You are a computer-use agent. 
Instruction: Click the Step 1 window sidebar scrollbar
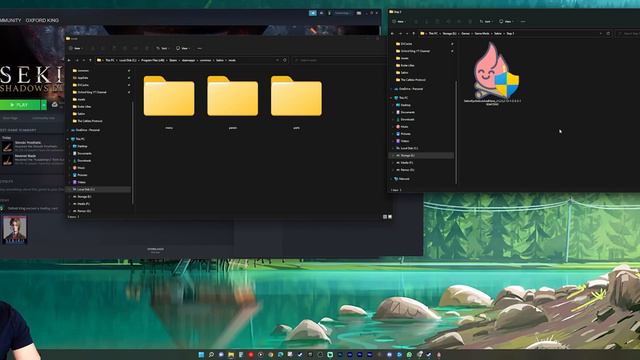pos(456,133)
